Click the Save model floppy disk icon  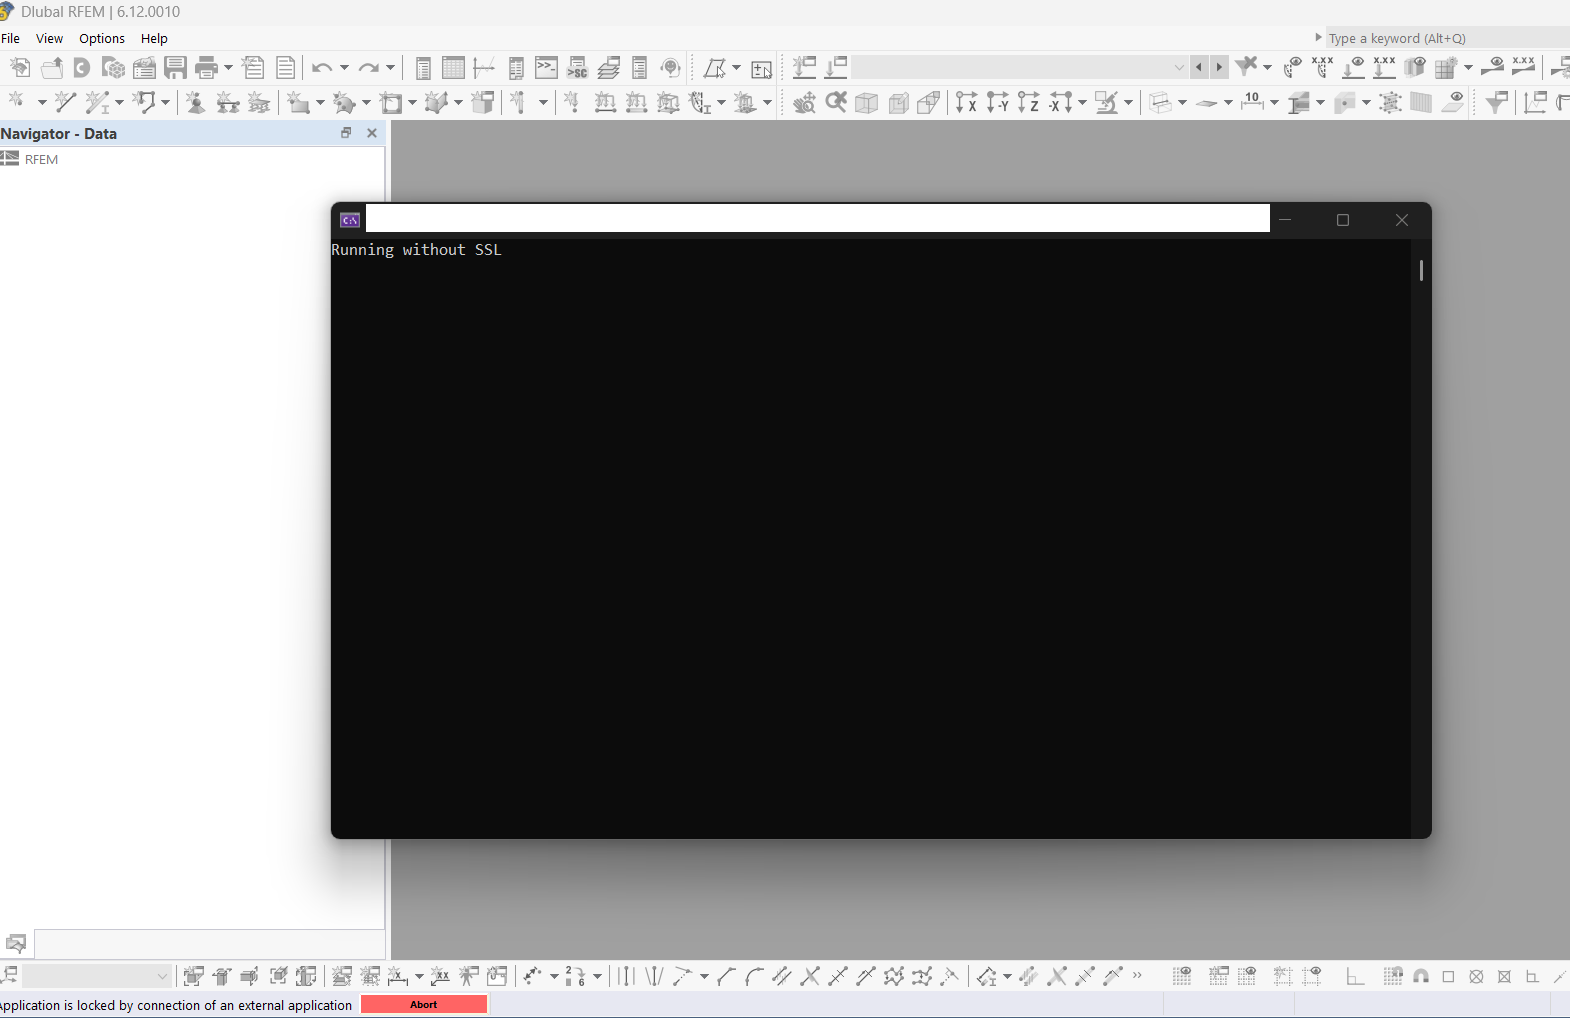click(176, 68)
